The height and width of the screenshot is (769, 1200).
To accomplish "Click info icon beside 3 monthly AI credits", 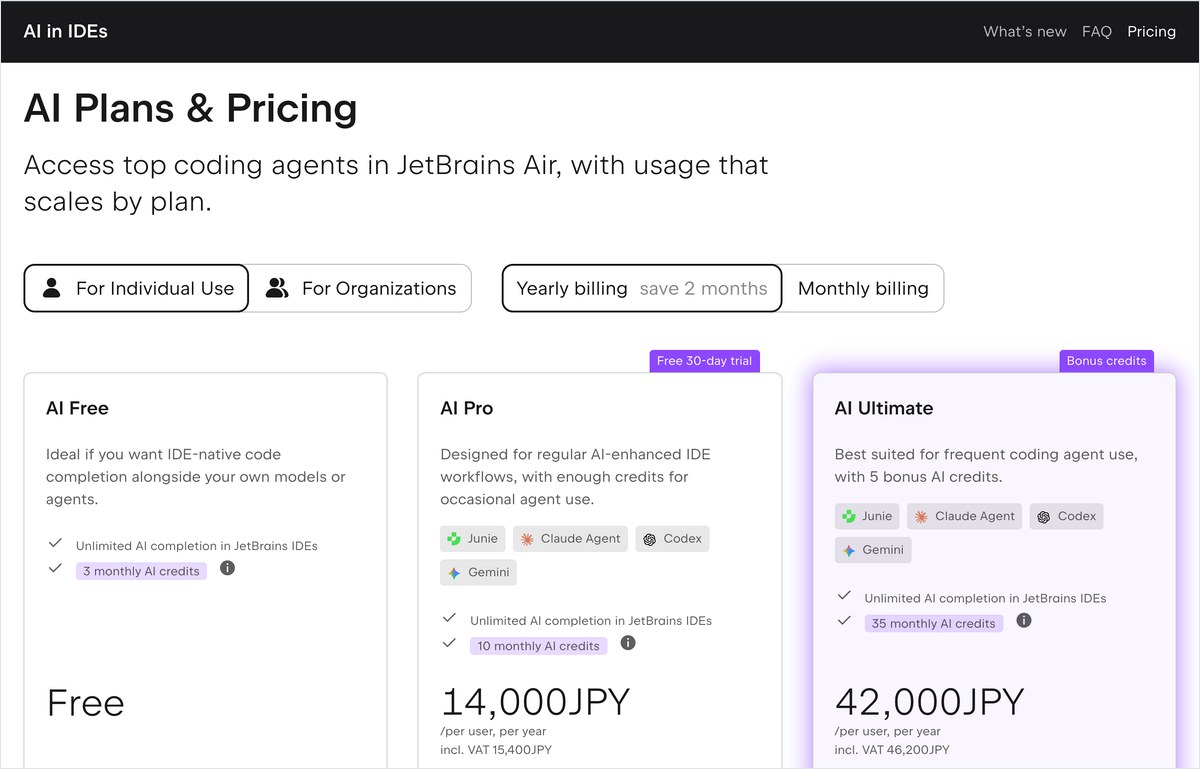I will click(227, 568).
